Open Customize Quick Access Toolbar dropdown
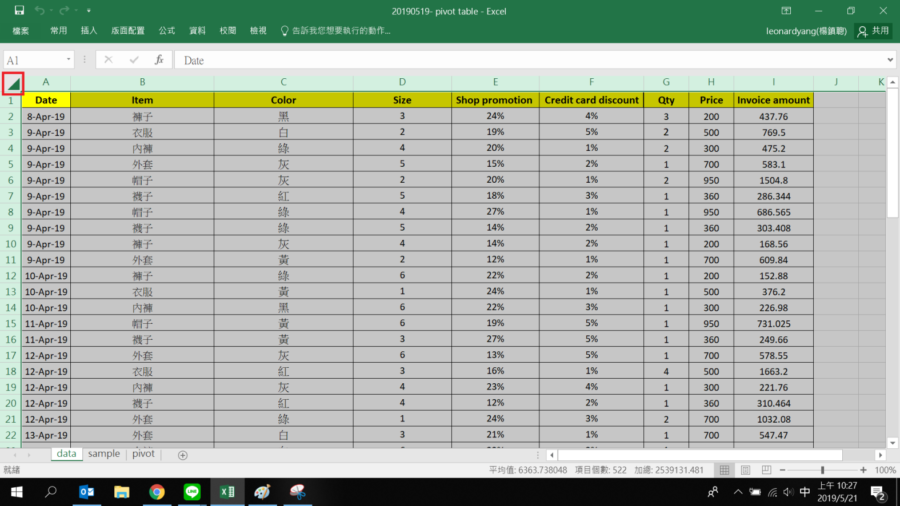 86,10
